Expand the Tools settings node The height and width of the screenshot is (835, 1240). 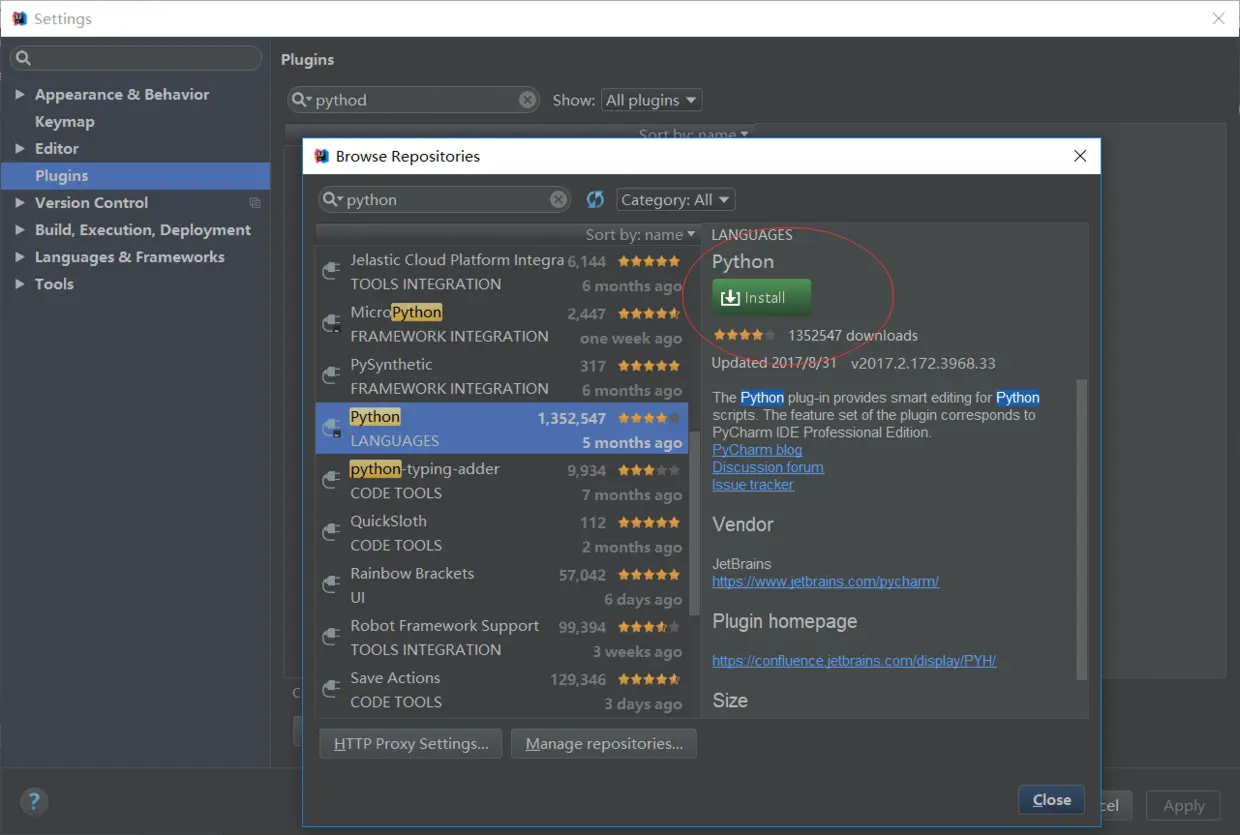tap(19, 284)
